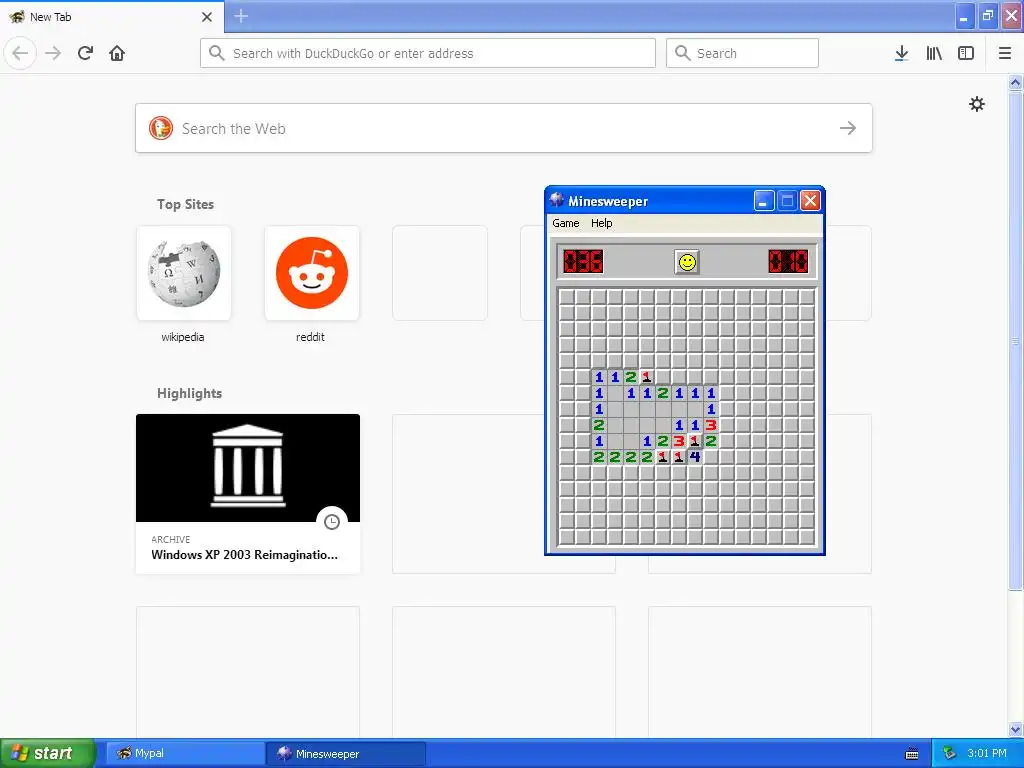Image resolution: width=1024 pixels, height=768 pixels.
Task: Switch to Mypal in the taskbar
Action: tap(185, 754)
